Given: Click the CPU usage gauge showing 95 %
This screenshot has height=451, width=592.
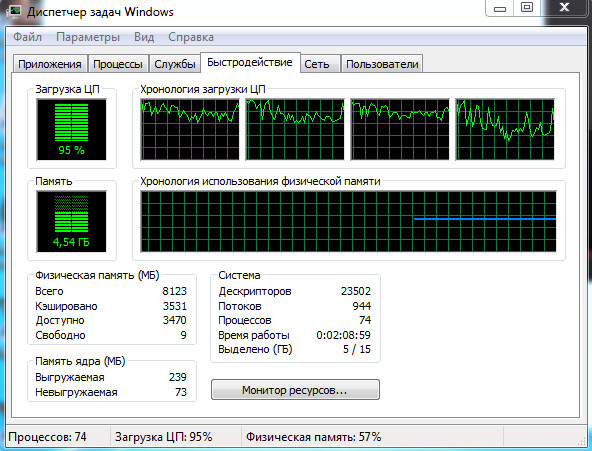Looking at the screenshot, I should coord(71,129).
